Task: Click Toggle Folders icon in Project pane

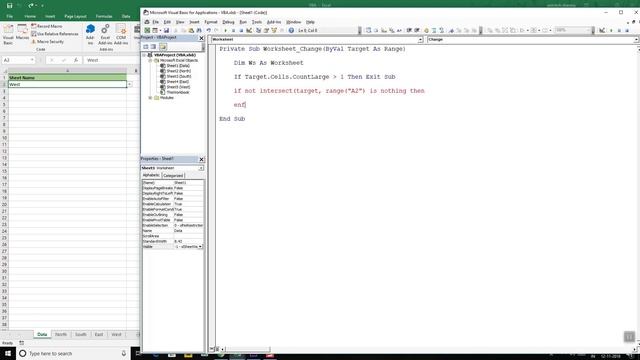Action: point(163,47)
